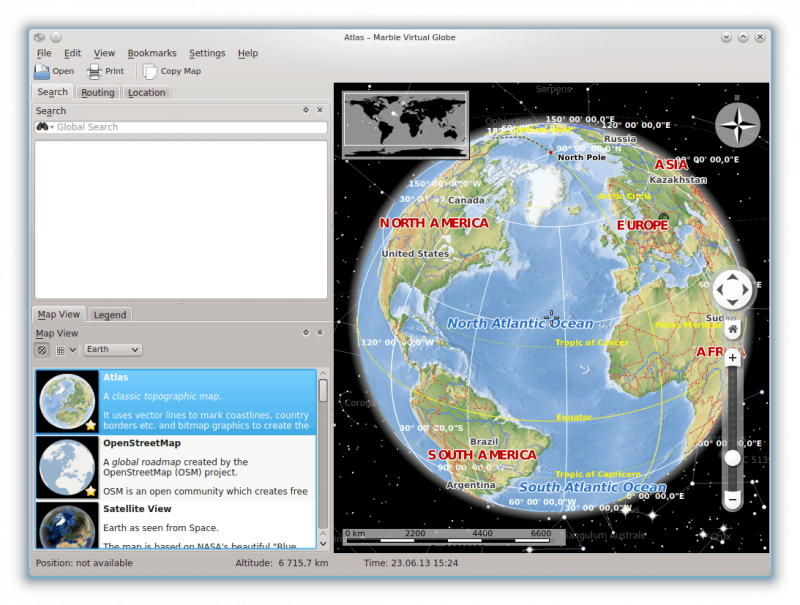This screenshot has height=605, width=800.
Task: Click the North Pole label on globe
Action: [x=582, y=158]
